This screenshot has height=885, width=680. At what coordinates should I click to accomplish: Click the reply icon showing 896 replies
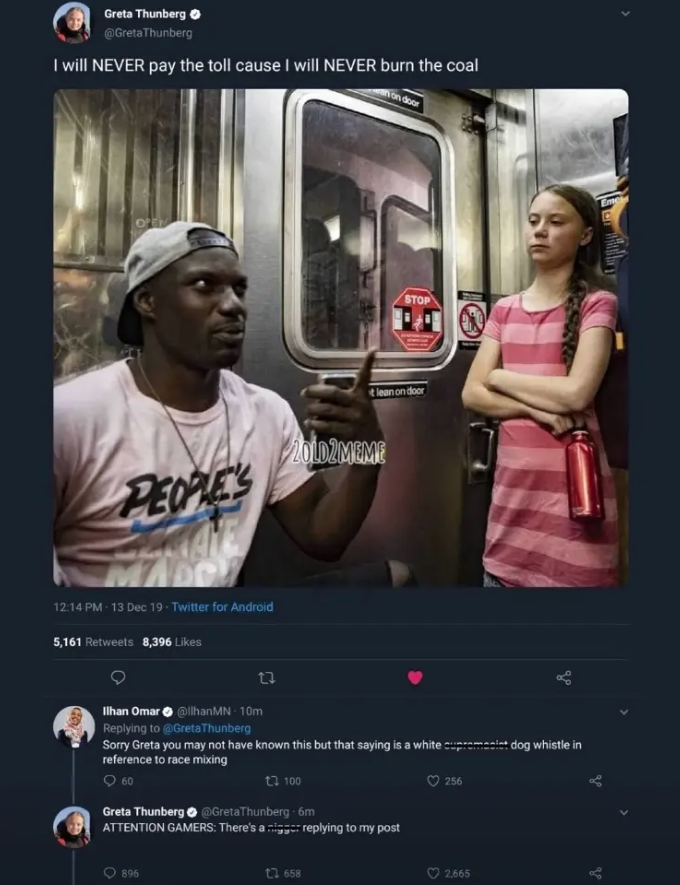coord(109,873)
